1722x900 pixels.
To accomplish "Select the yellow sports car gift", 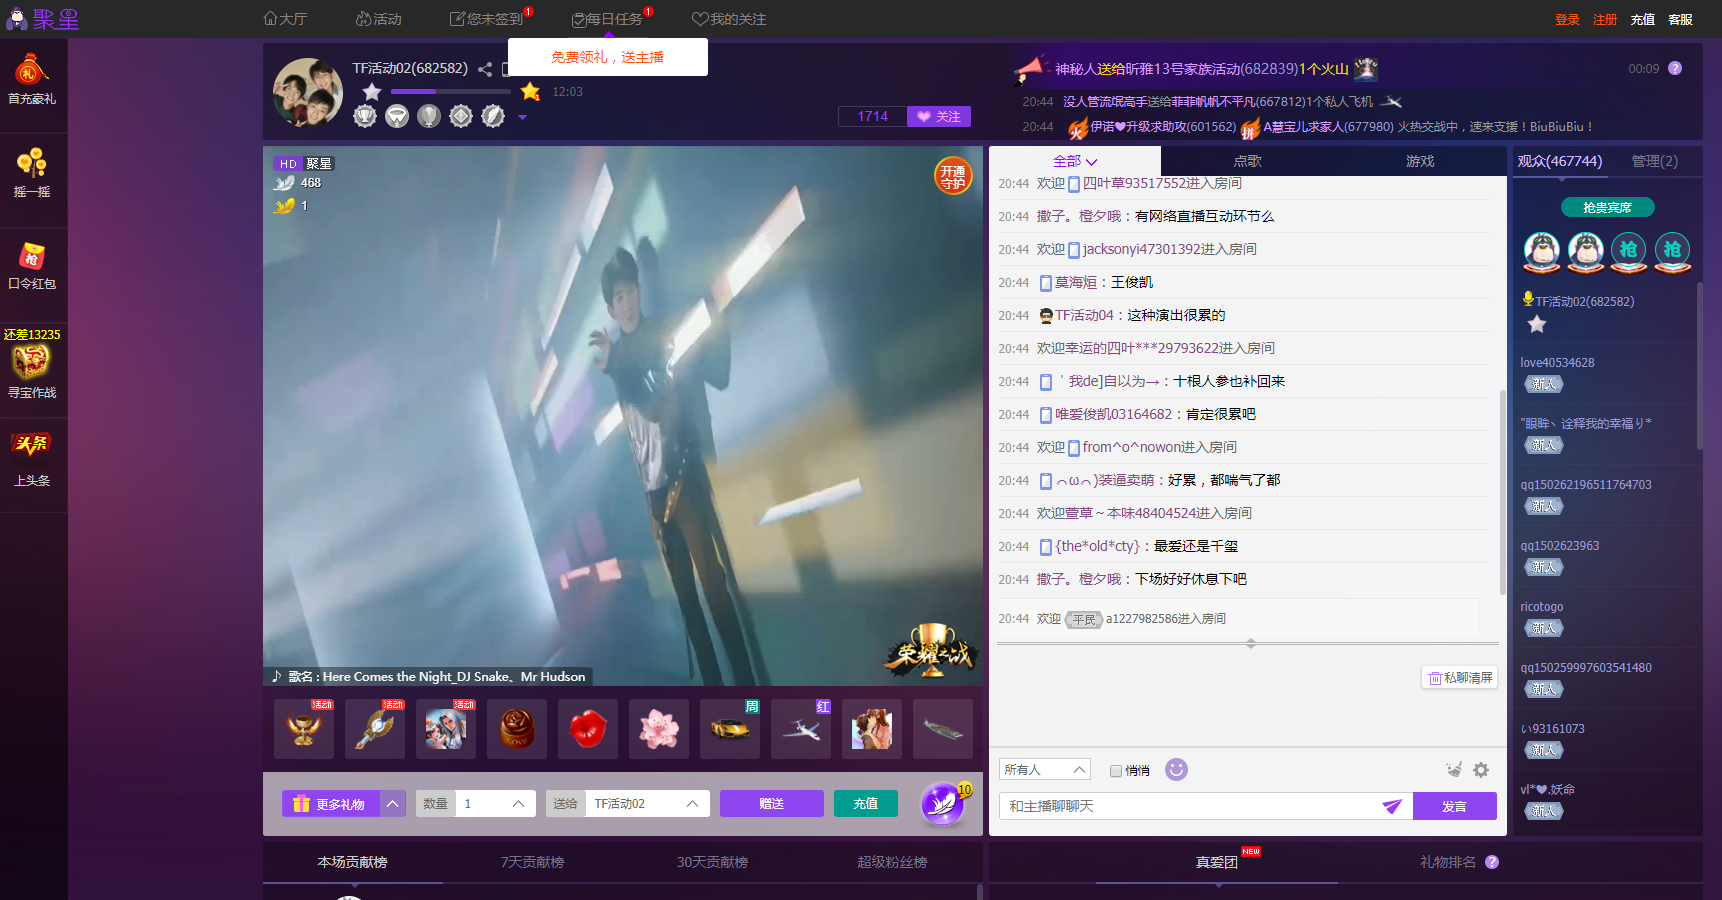I will [x=730, y=728].
